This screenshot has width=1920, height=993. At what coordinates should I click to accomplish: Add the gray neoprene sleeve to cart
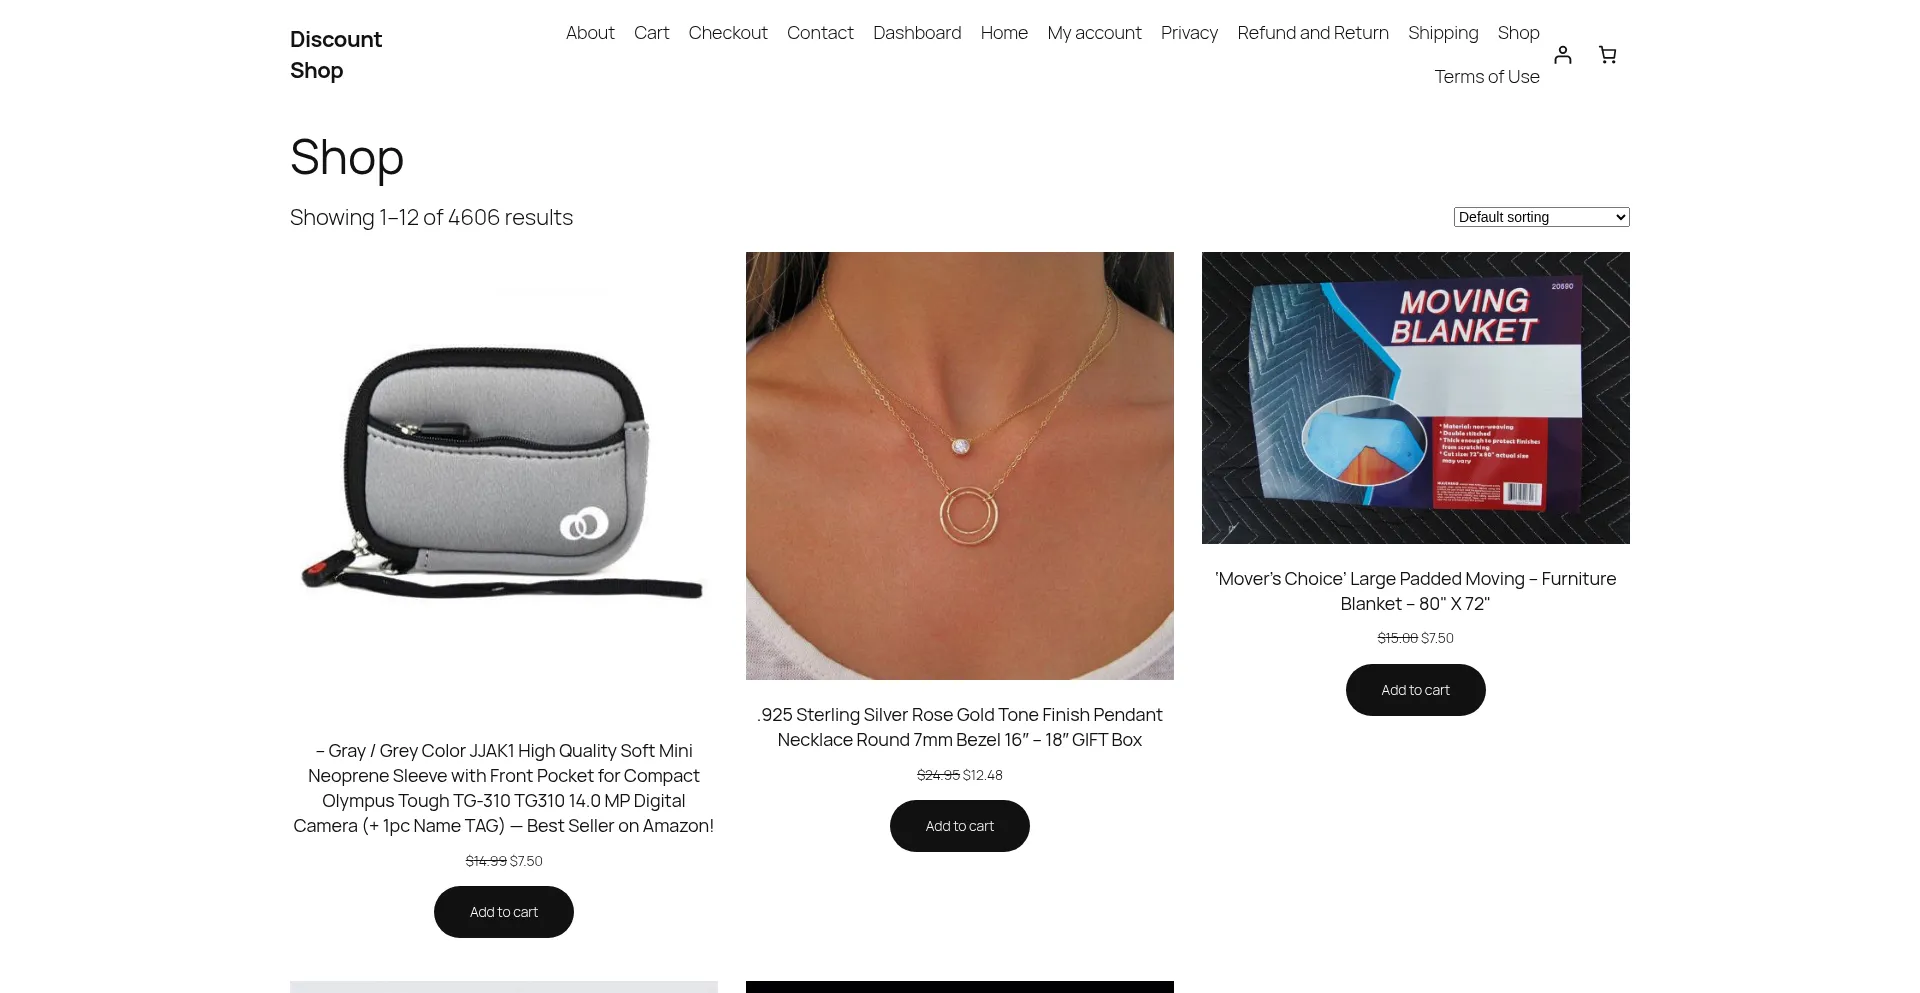point(504,912)
